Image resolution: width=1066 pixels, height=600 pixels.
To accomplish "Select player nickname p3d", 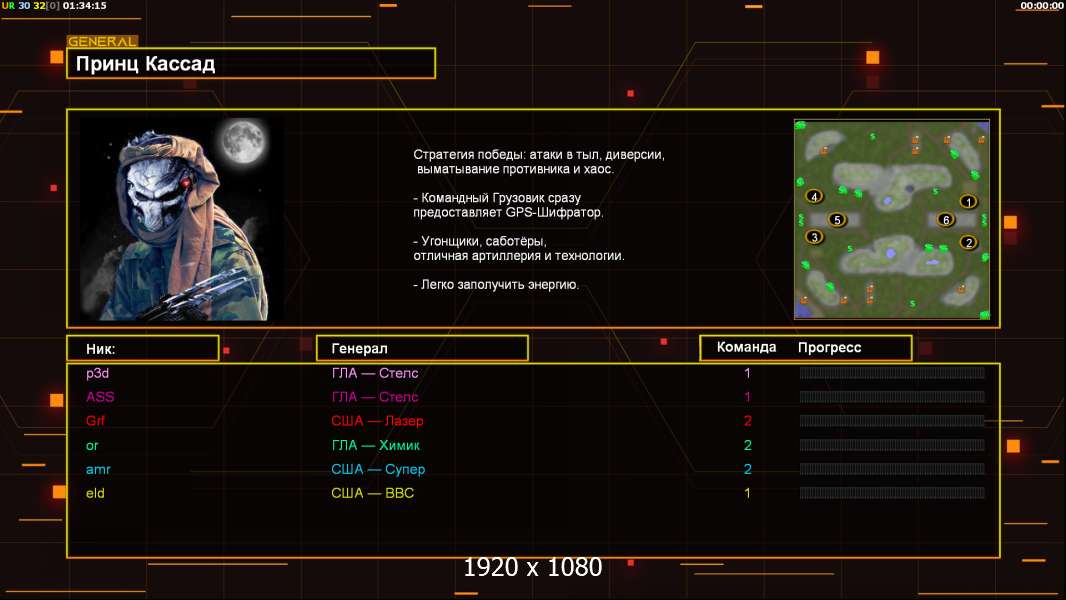I will [97, 373].
